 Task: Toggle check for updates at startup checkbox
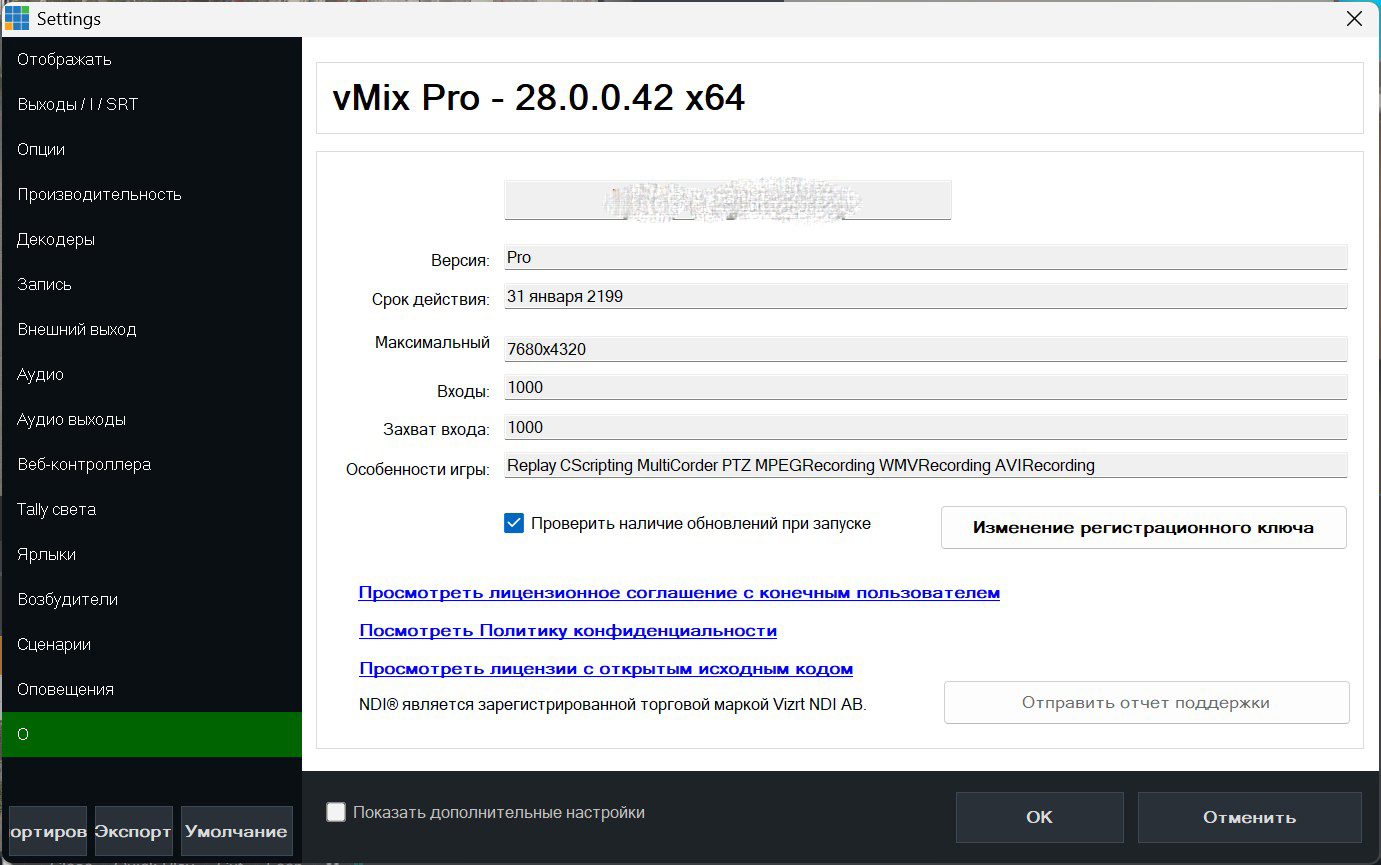[514, 523]
